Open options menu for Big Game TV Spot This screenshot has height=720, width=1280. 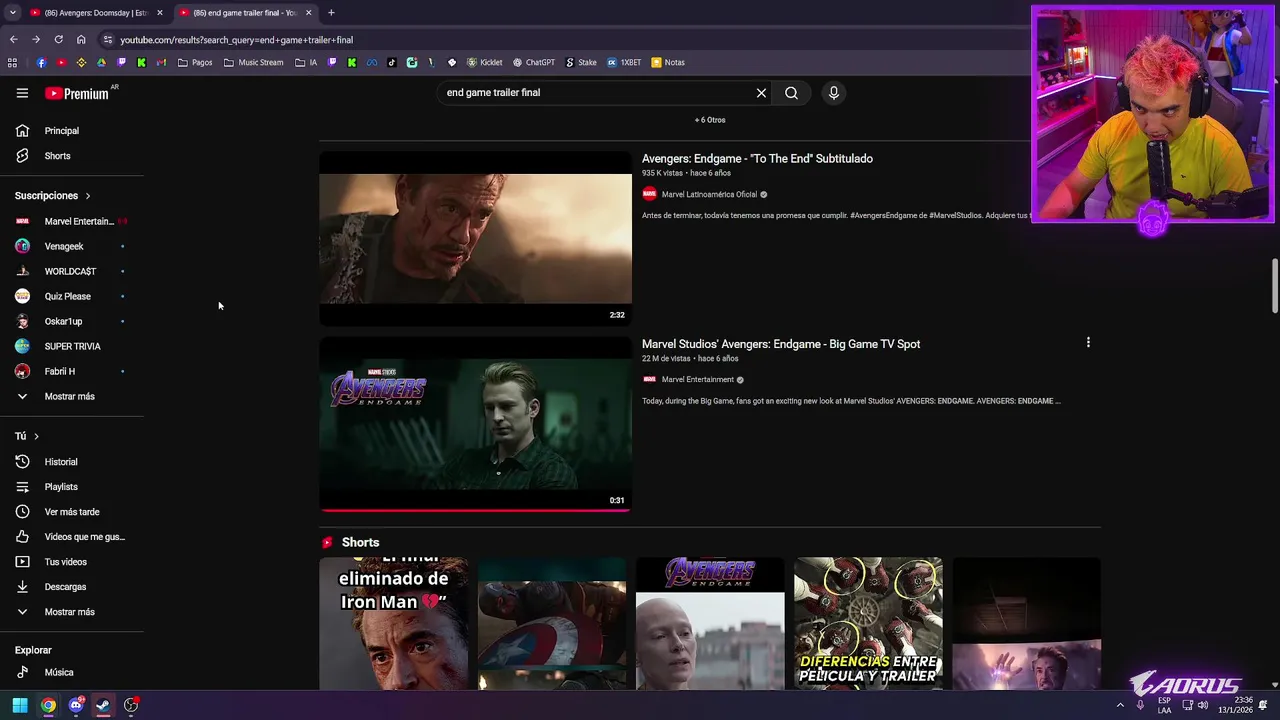(x=1088, y=342)
